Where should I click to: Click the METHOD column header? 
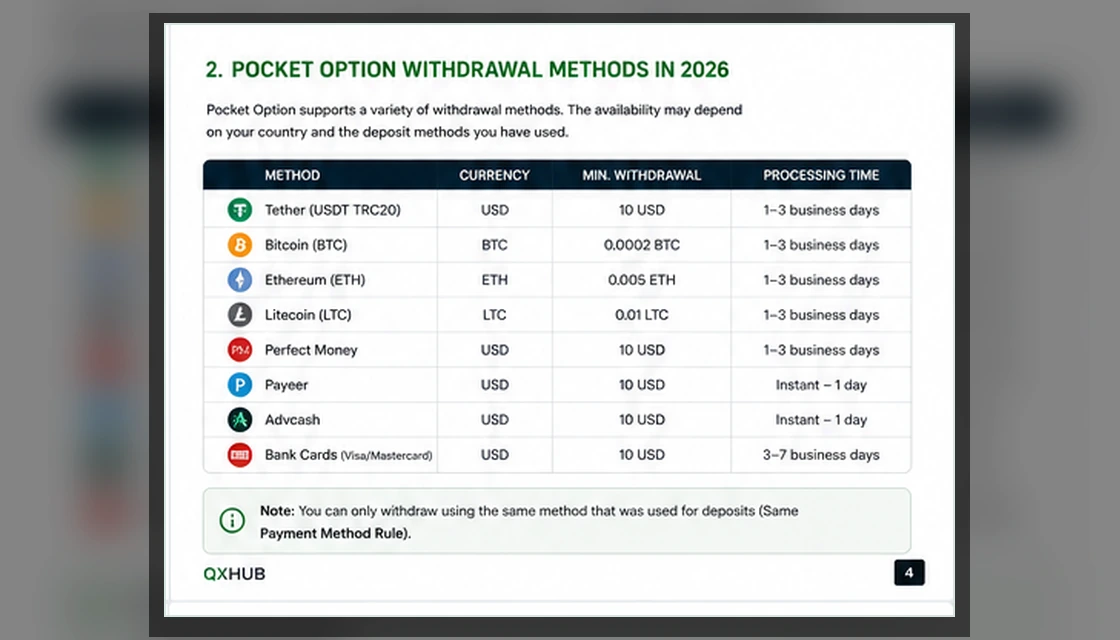[292, 176]
